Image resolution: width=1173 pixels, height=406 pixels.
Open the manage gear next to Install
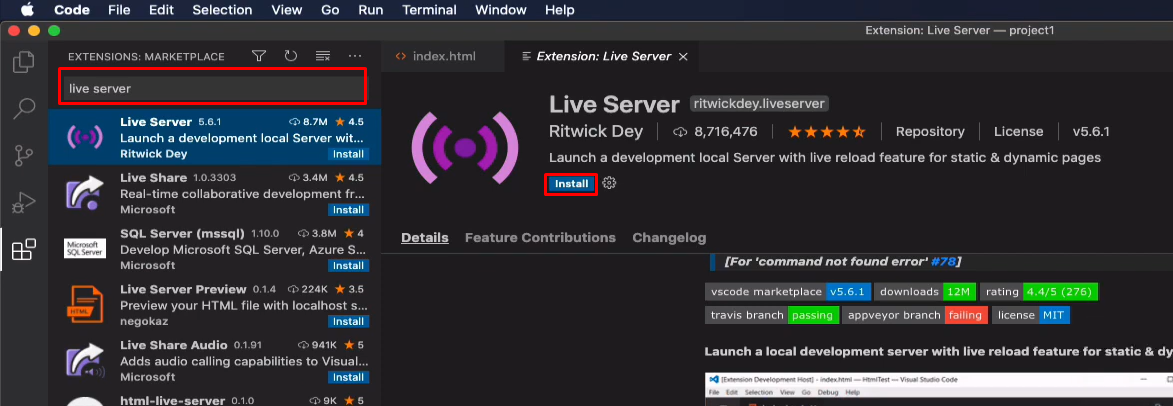(609, 183)
